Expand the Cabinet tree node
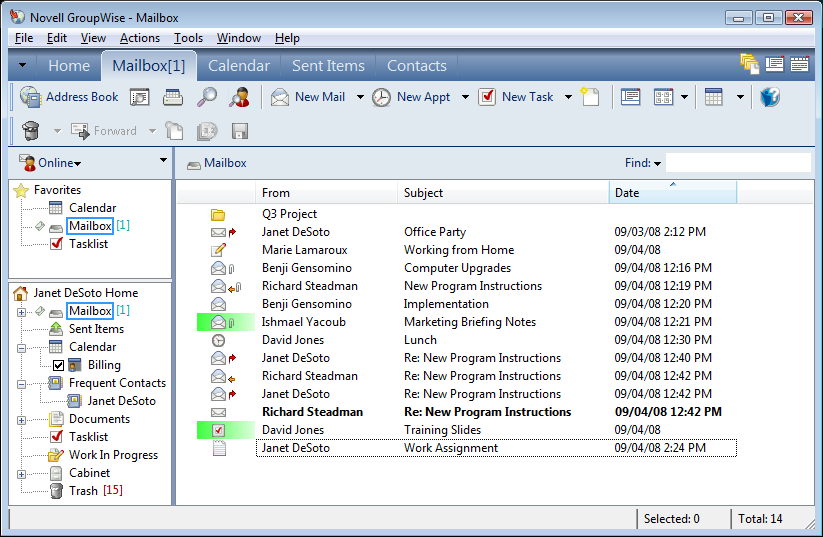 coord(22,474)
